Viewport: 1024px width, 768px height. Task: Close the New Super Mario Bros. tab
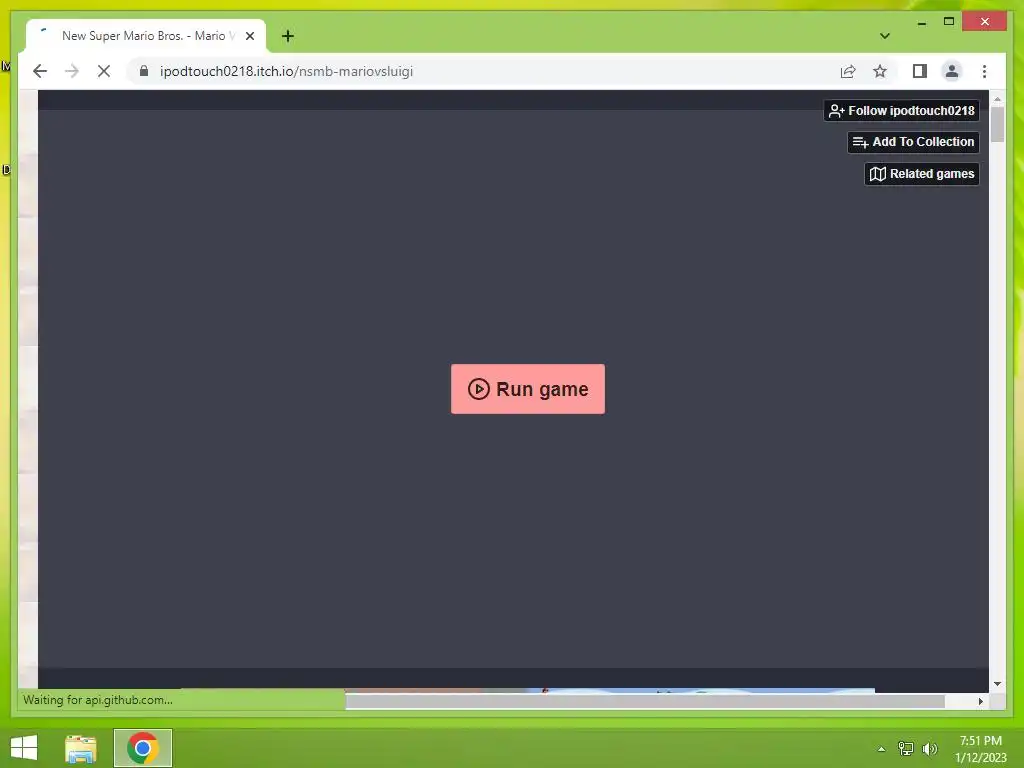[249, 36]
